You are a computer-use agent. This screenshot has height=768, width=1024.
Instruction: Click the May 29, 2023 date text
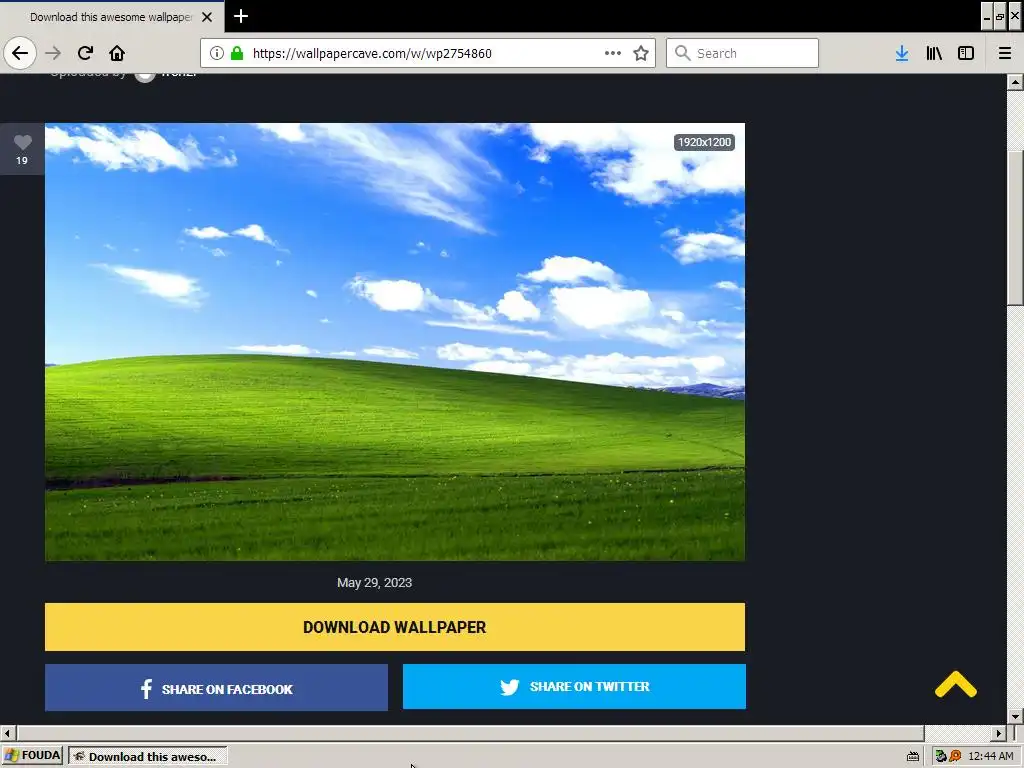(x=374, y=583)
